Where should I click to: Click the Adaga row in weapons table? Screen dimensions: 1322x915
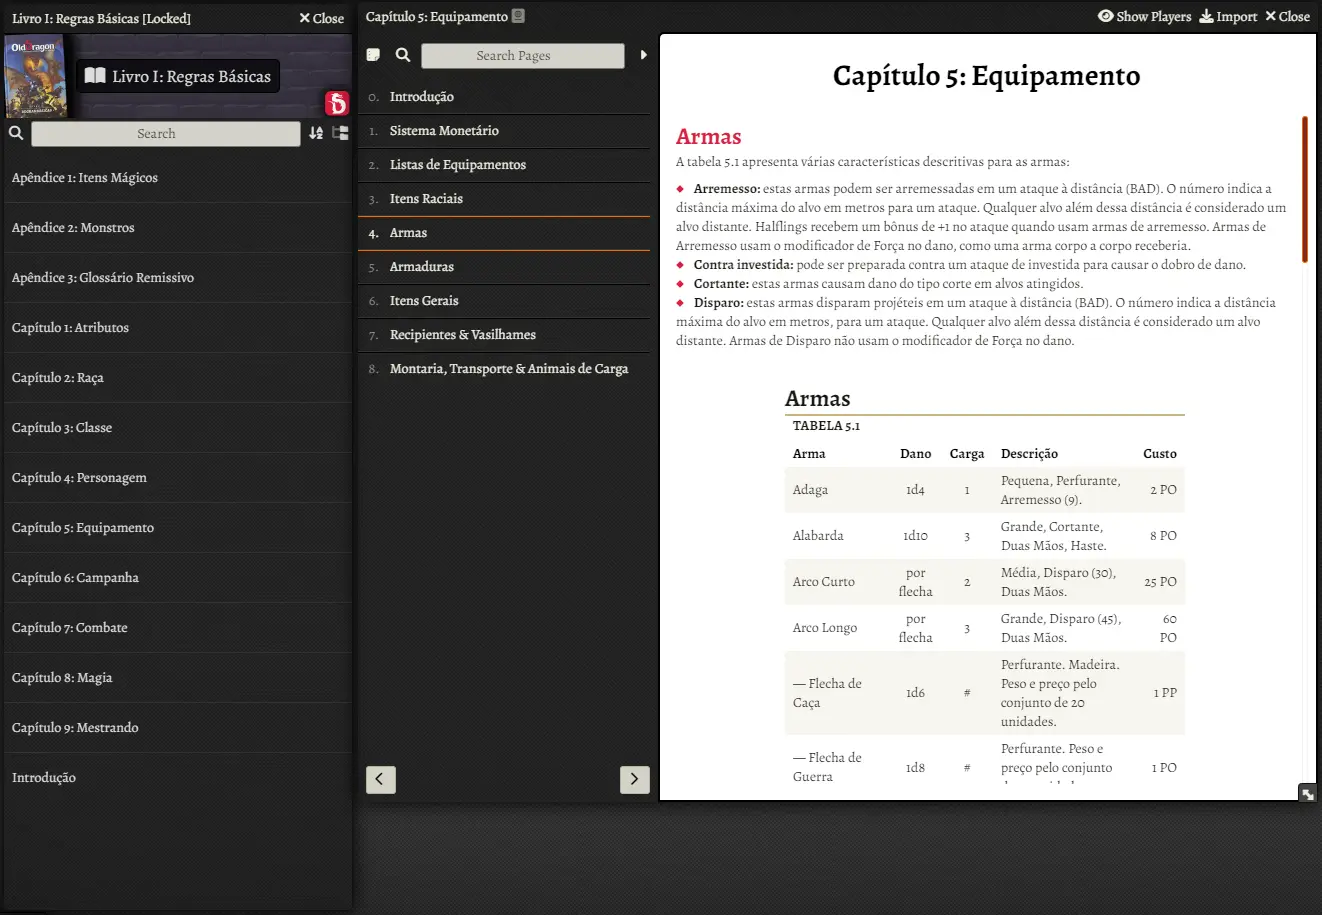point(985,490)
